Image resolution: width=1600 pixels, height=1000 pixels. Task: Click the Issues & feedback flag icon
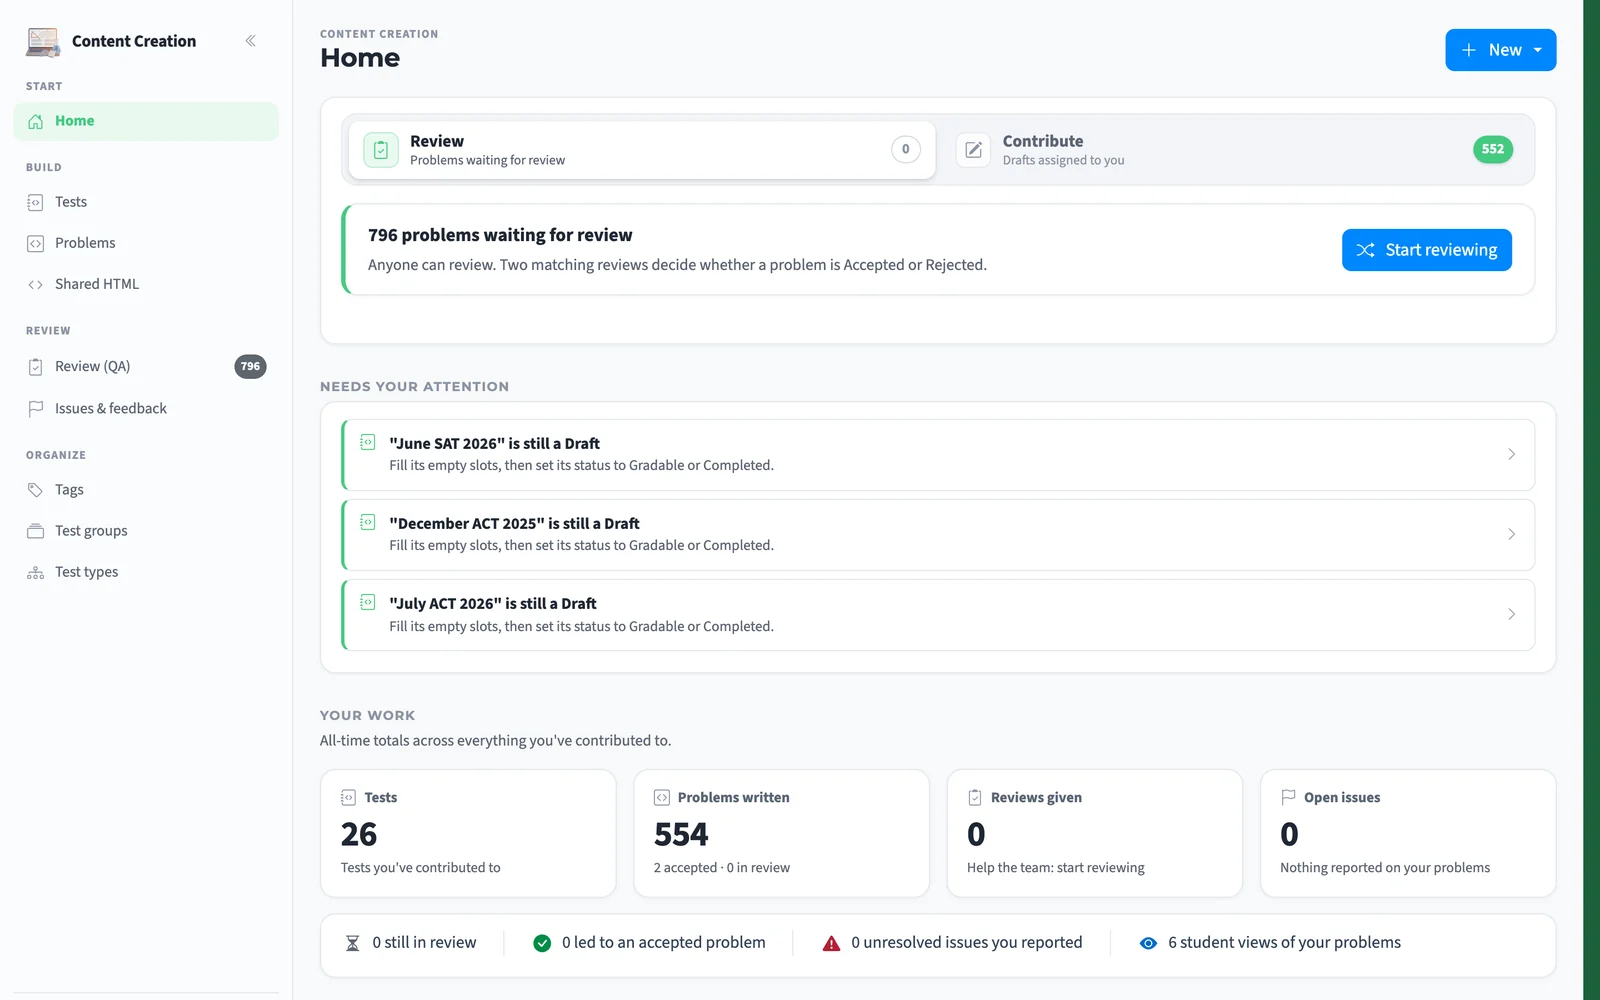(x=36, y=409)
